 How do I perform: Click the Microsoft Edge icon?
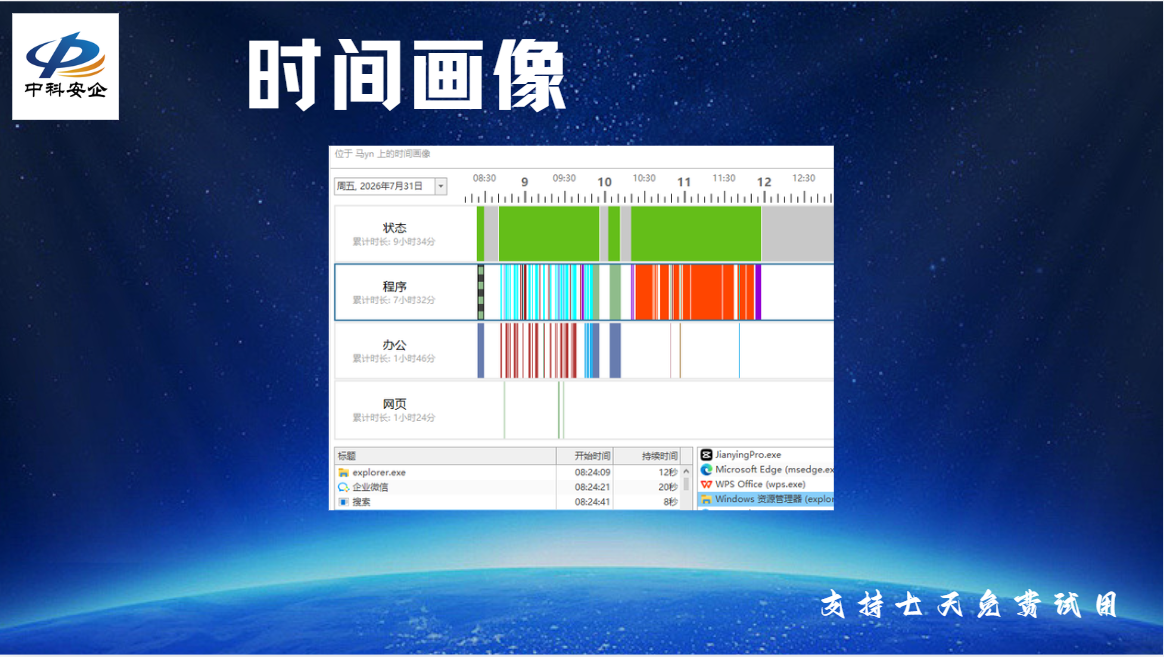pos(707,469)
